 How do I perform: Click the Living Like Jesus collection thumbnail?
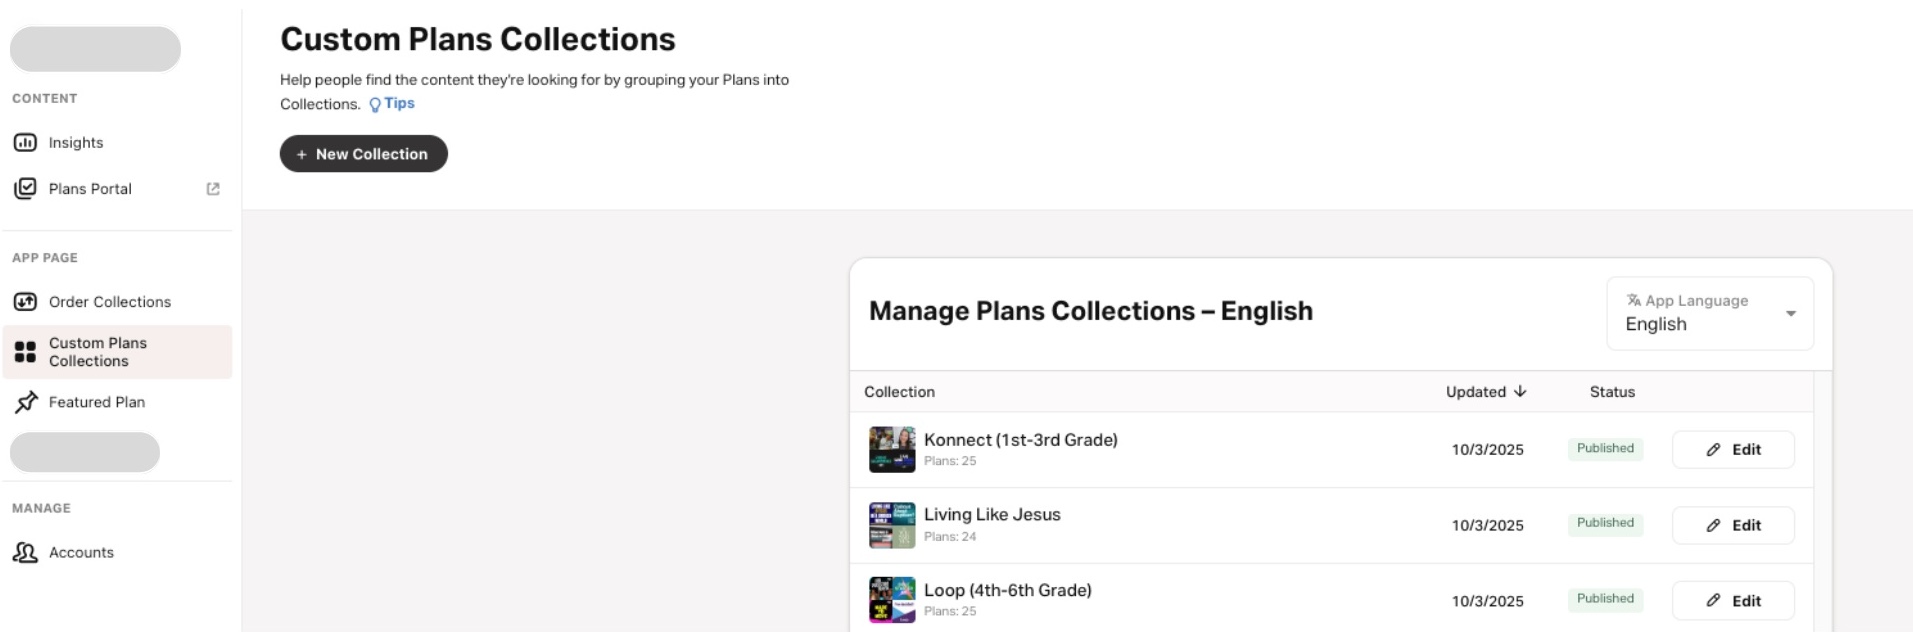892,525
